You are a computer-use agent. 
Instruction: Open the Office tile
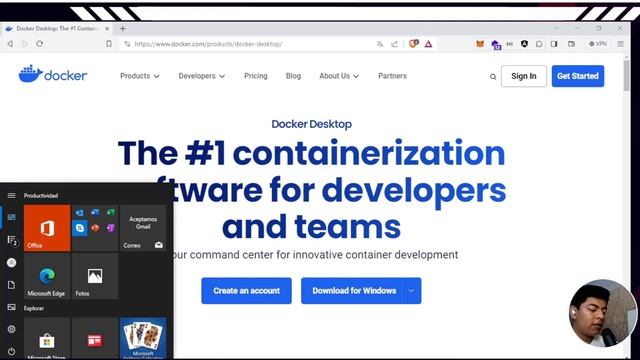click(47, 228)
